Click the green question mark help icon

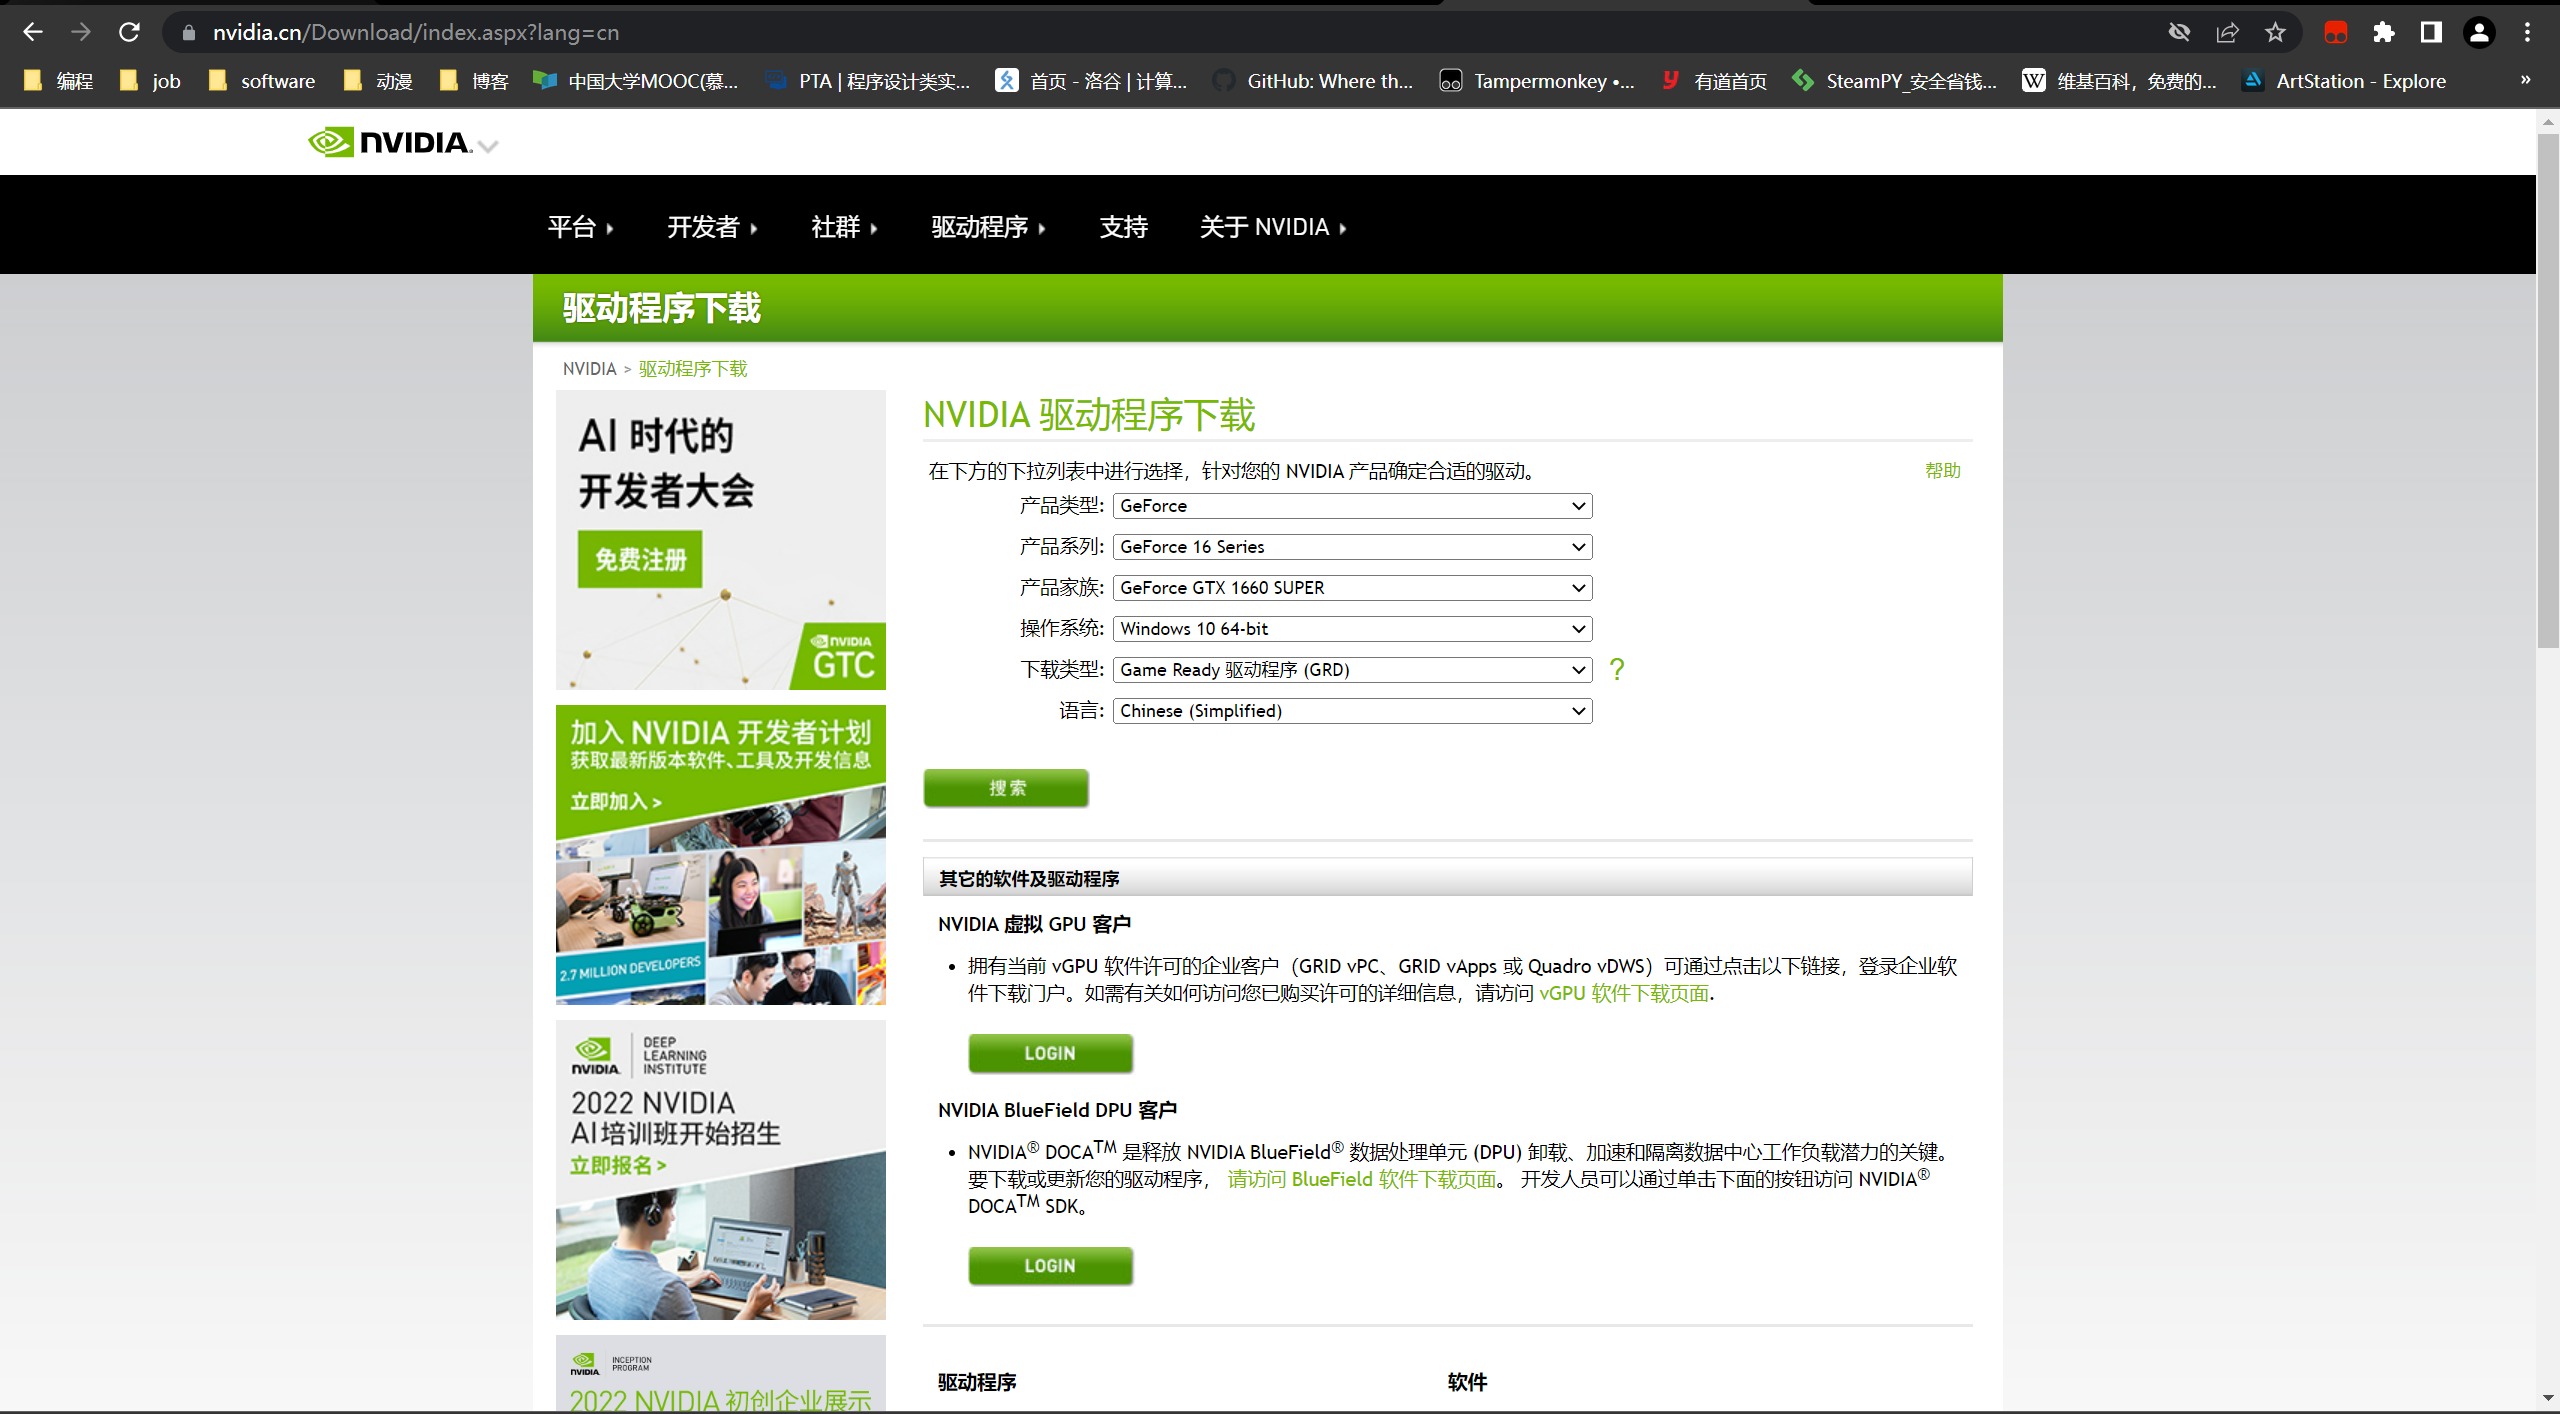(1617, 669)
